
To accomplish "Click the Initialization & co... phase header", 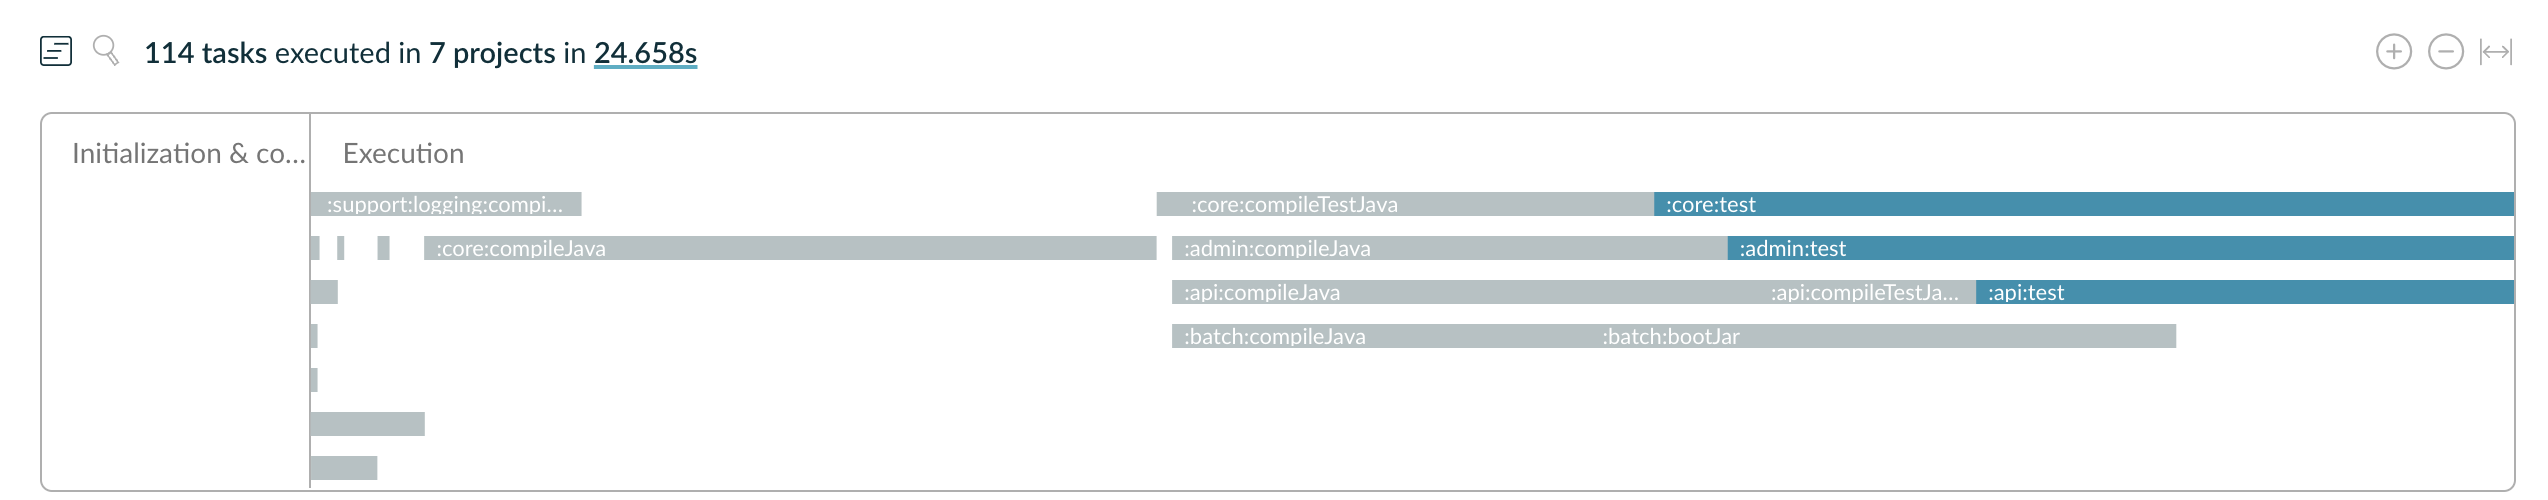I will (x=188, y=153).
